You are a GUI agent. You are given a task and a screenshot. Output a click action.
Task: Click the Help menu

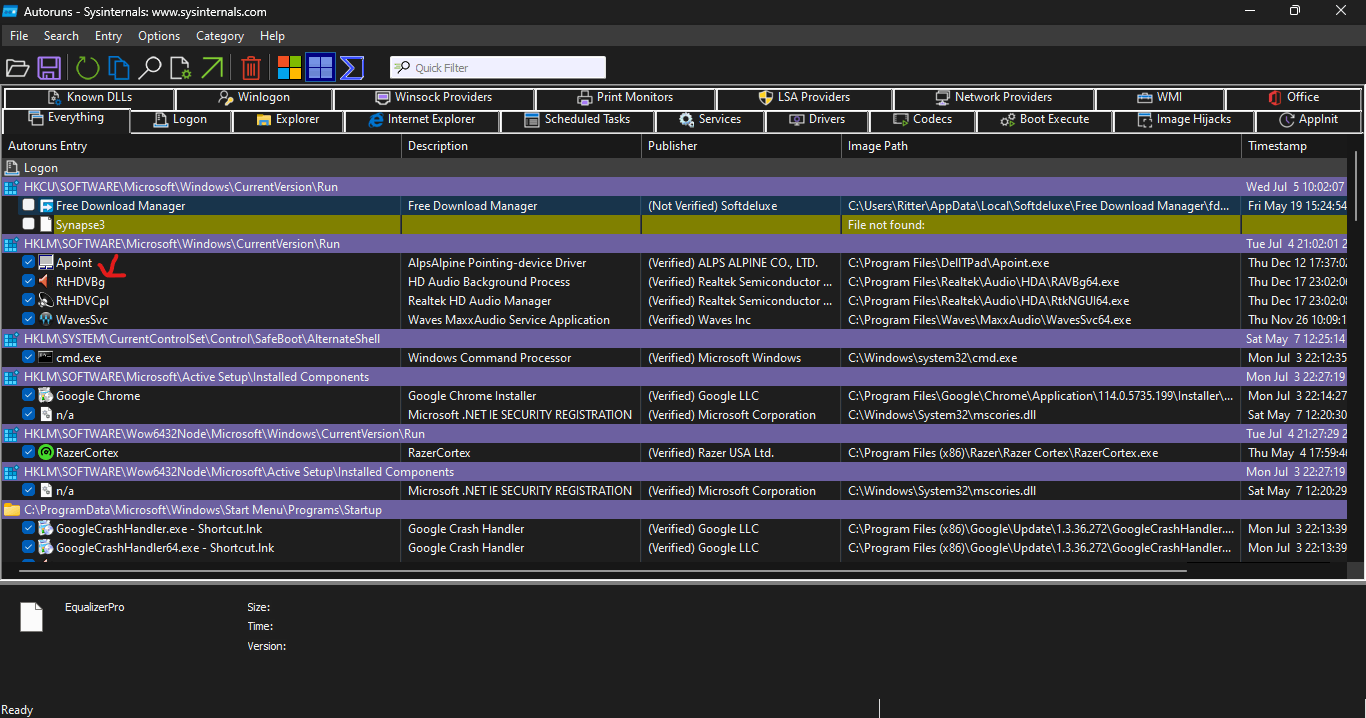(x=272, y=36)
